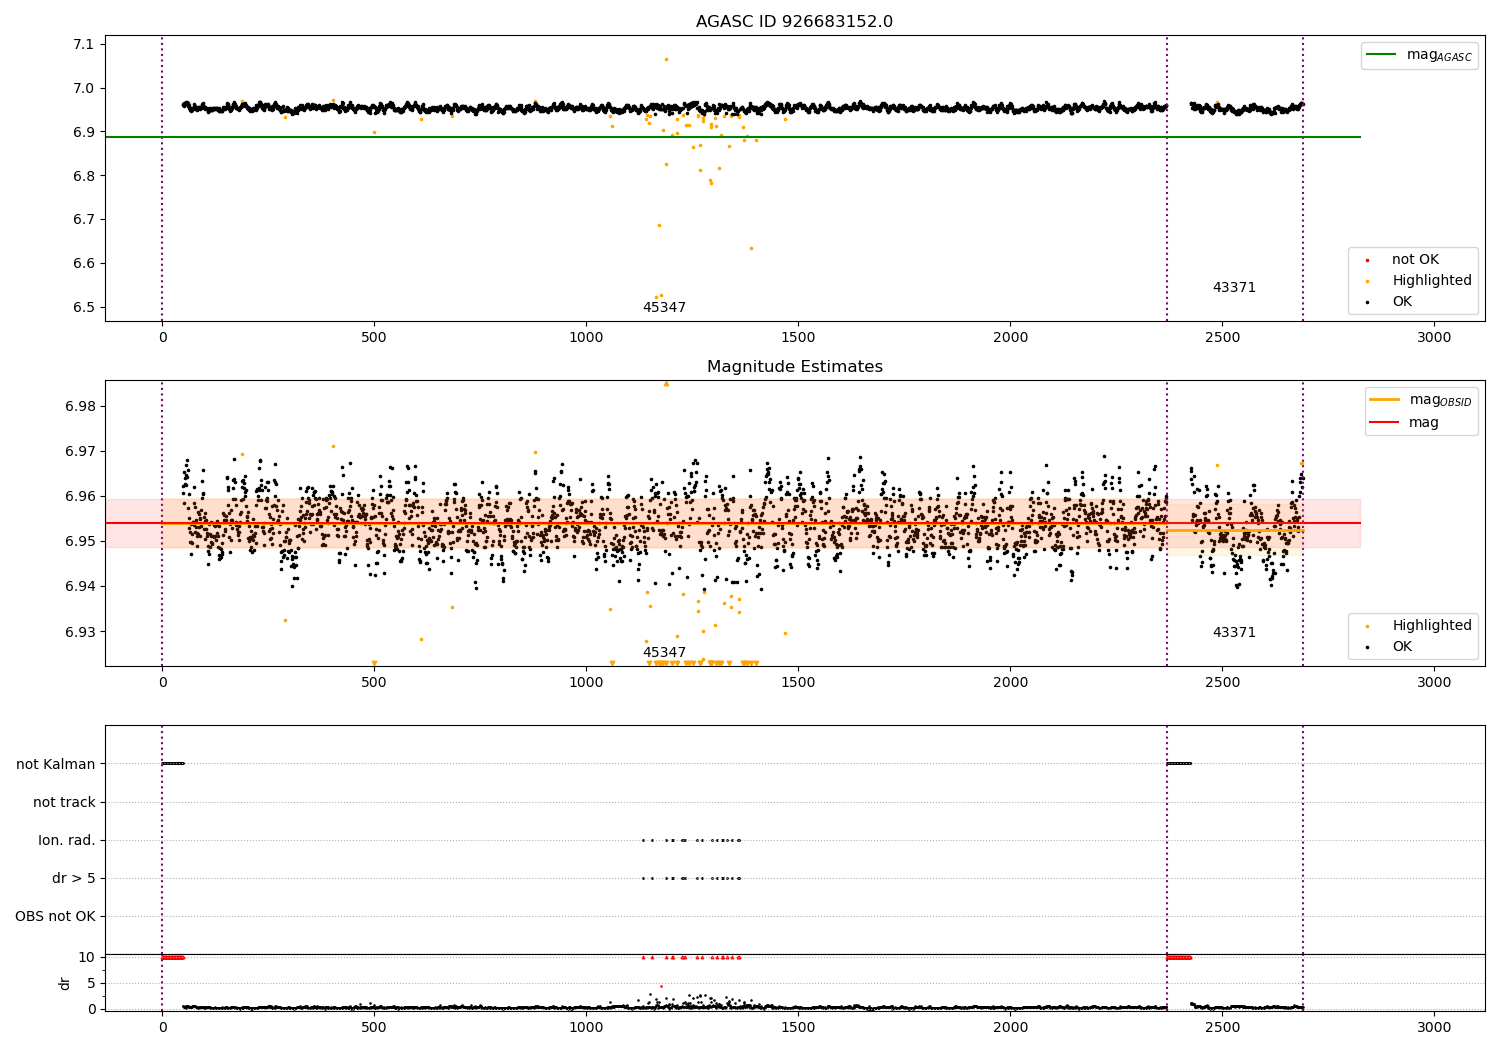1500x1050 pixels.
Task: Click the 6.94 y-axis tick label
Action: pyautogui.click(x=79, y=587)
